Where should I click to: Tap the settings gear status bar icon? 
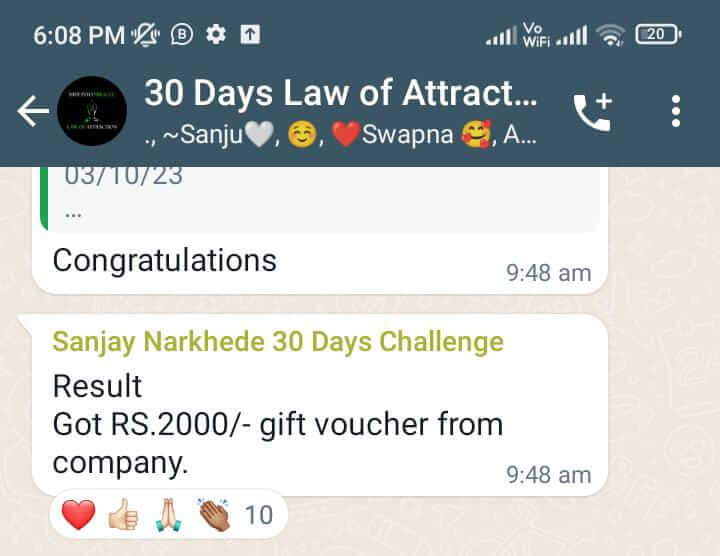[216, 34]
